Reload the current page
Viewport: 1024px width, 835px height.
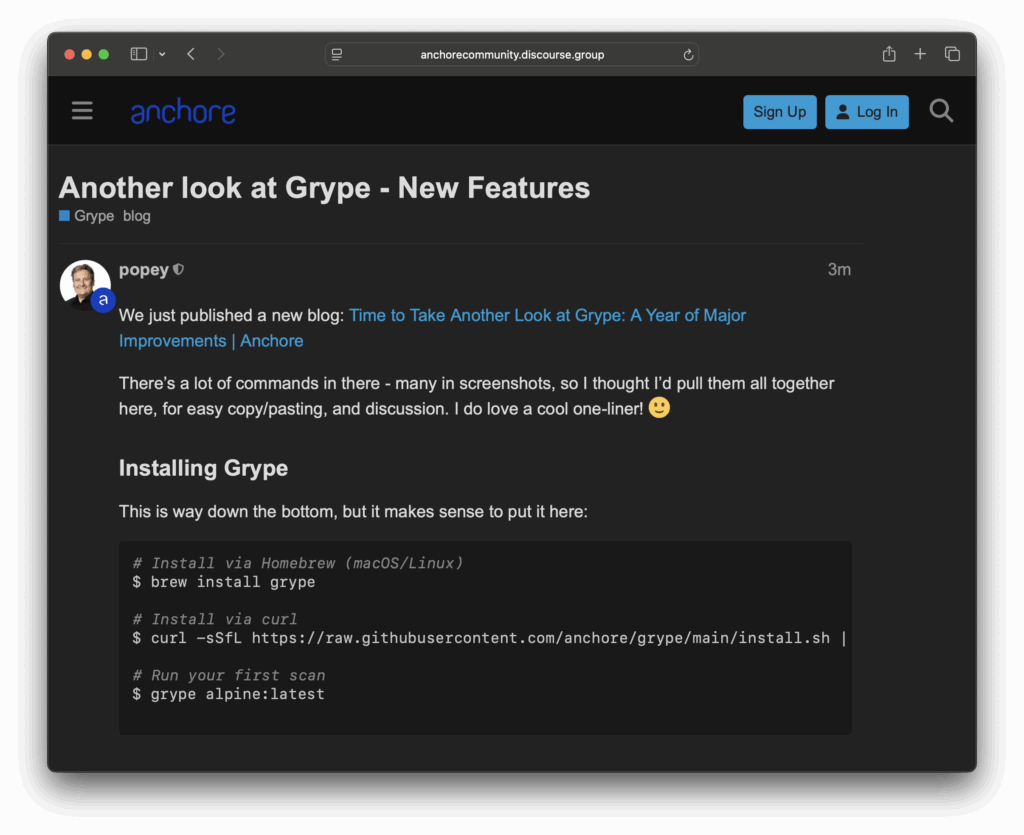[x=688, y=55]
